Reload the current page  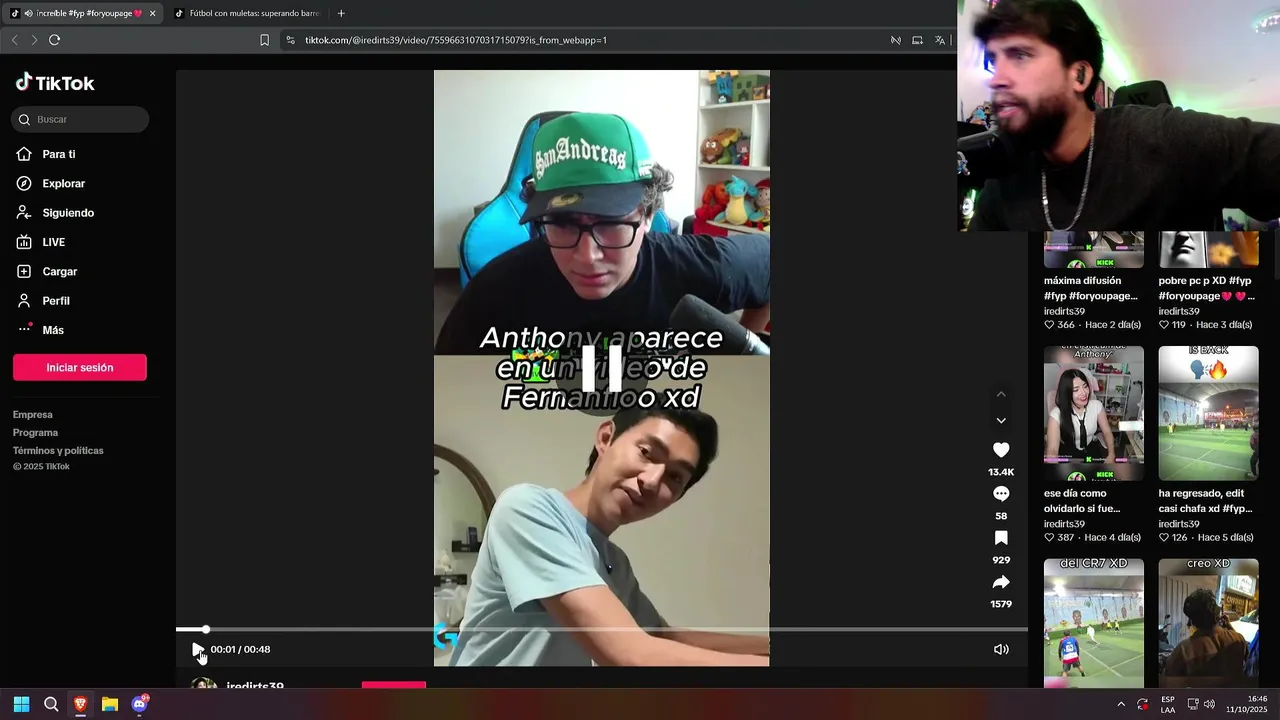tap(54, 40)
